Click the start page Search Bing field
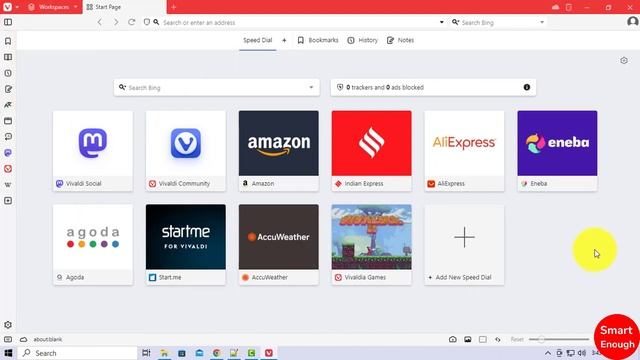The height and width of the screenshot is (360, 640). click(216, 87)
